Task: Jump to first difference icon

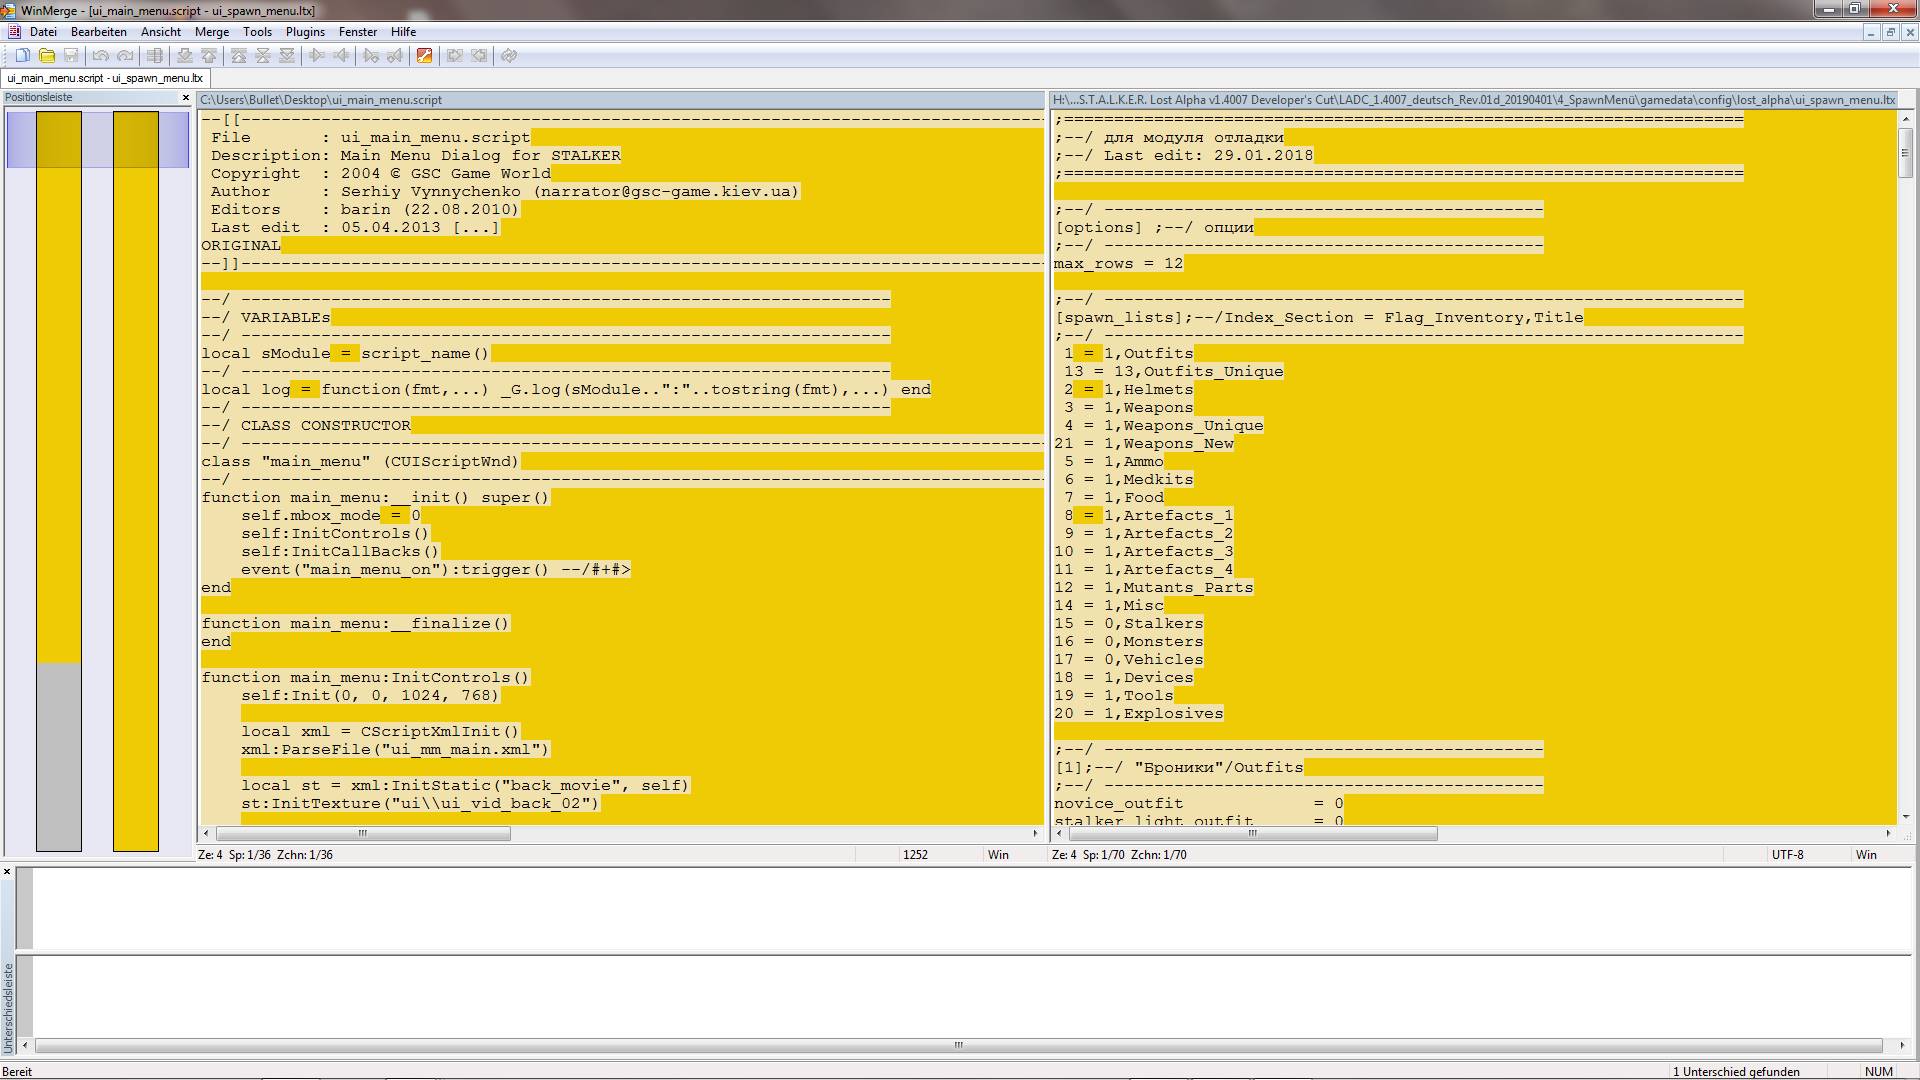Action: [x=239, y=56]
